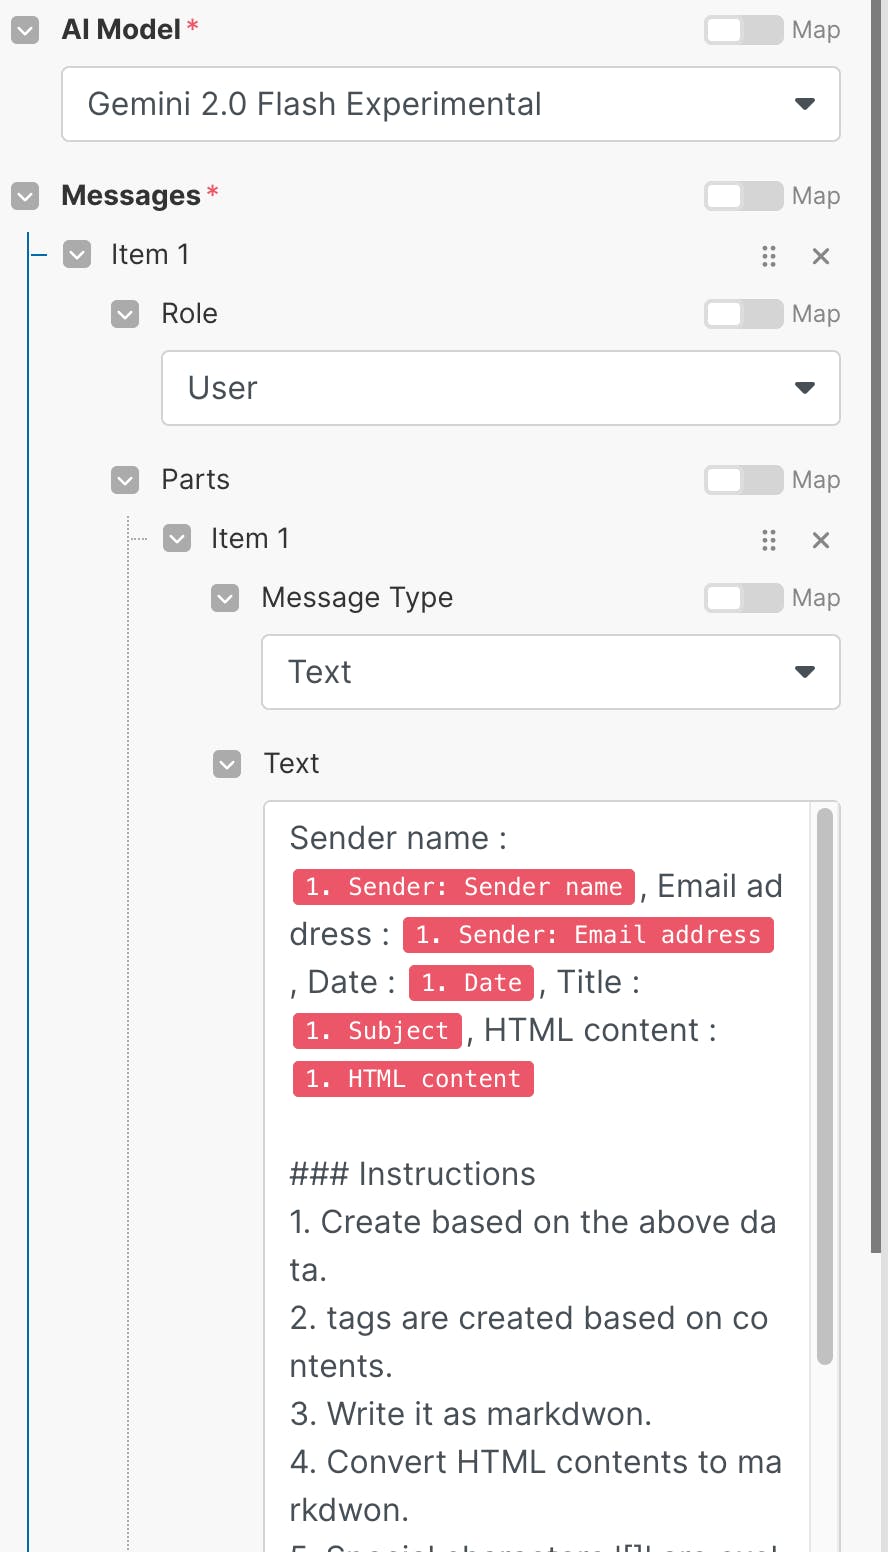The height and width of the screenshot is (1552, 888).
Task: Remove Parts Item 1 with X icon
Action: tap(821, 540)
